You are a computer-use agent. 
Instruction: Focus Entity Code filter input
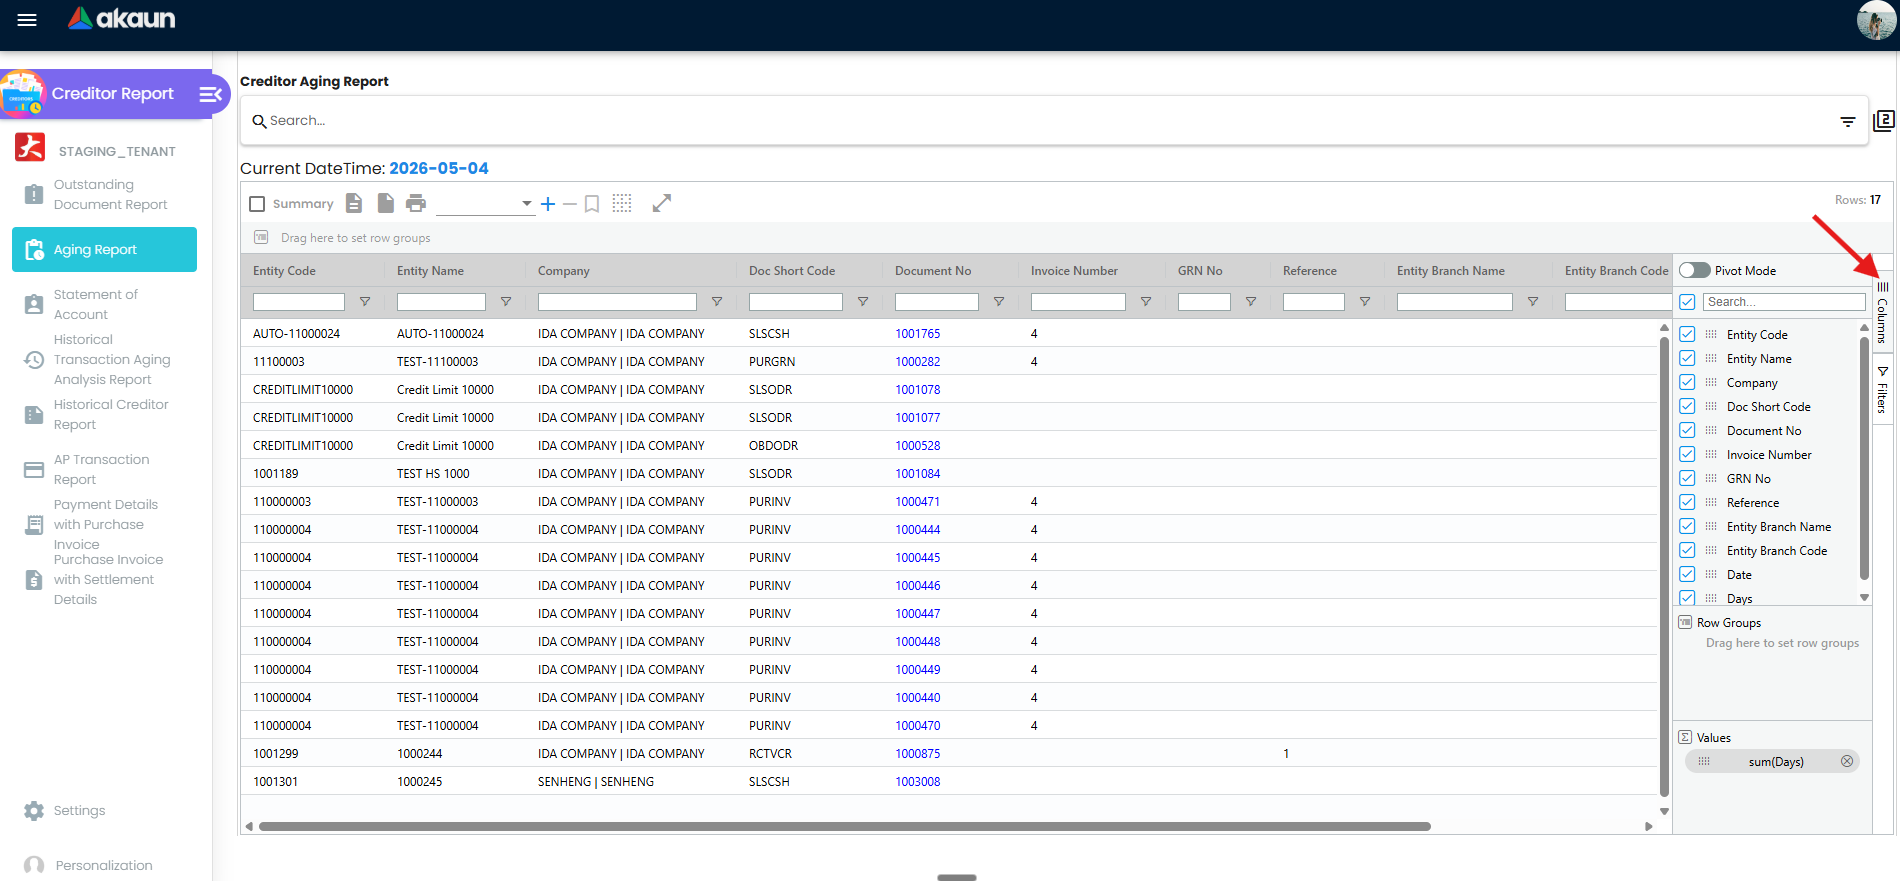299,302
